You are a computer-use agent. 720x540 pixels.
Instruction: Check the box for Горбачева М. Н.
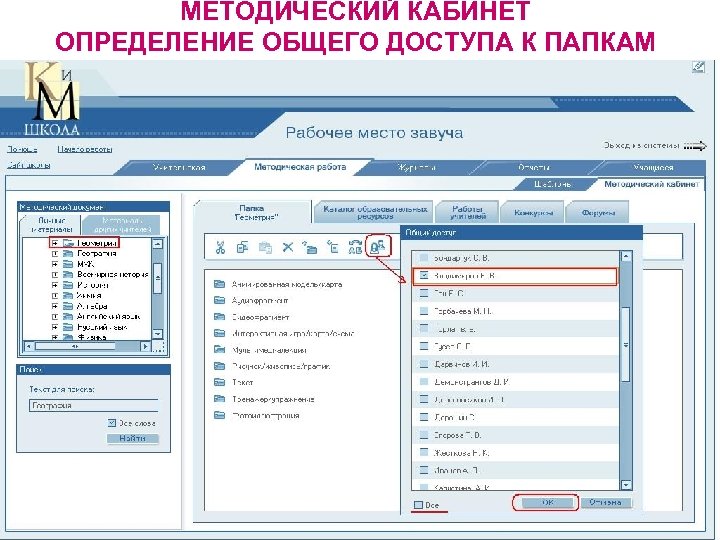(424, 311)
